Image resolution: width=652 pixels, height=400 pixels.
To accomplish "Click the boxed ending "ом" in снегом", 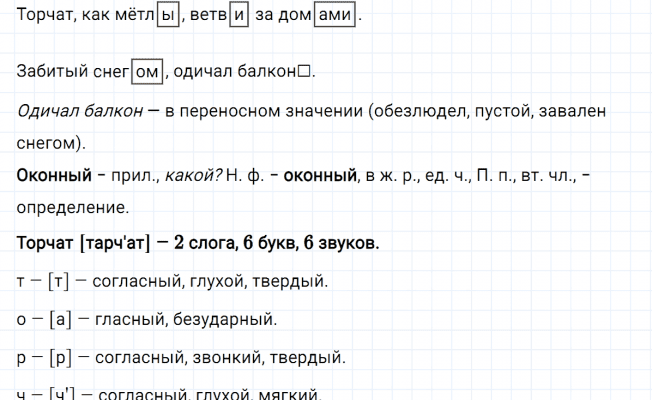I will click(x=146, y=73).
